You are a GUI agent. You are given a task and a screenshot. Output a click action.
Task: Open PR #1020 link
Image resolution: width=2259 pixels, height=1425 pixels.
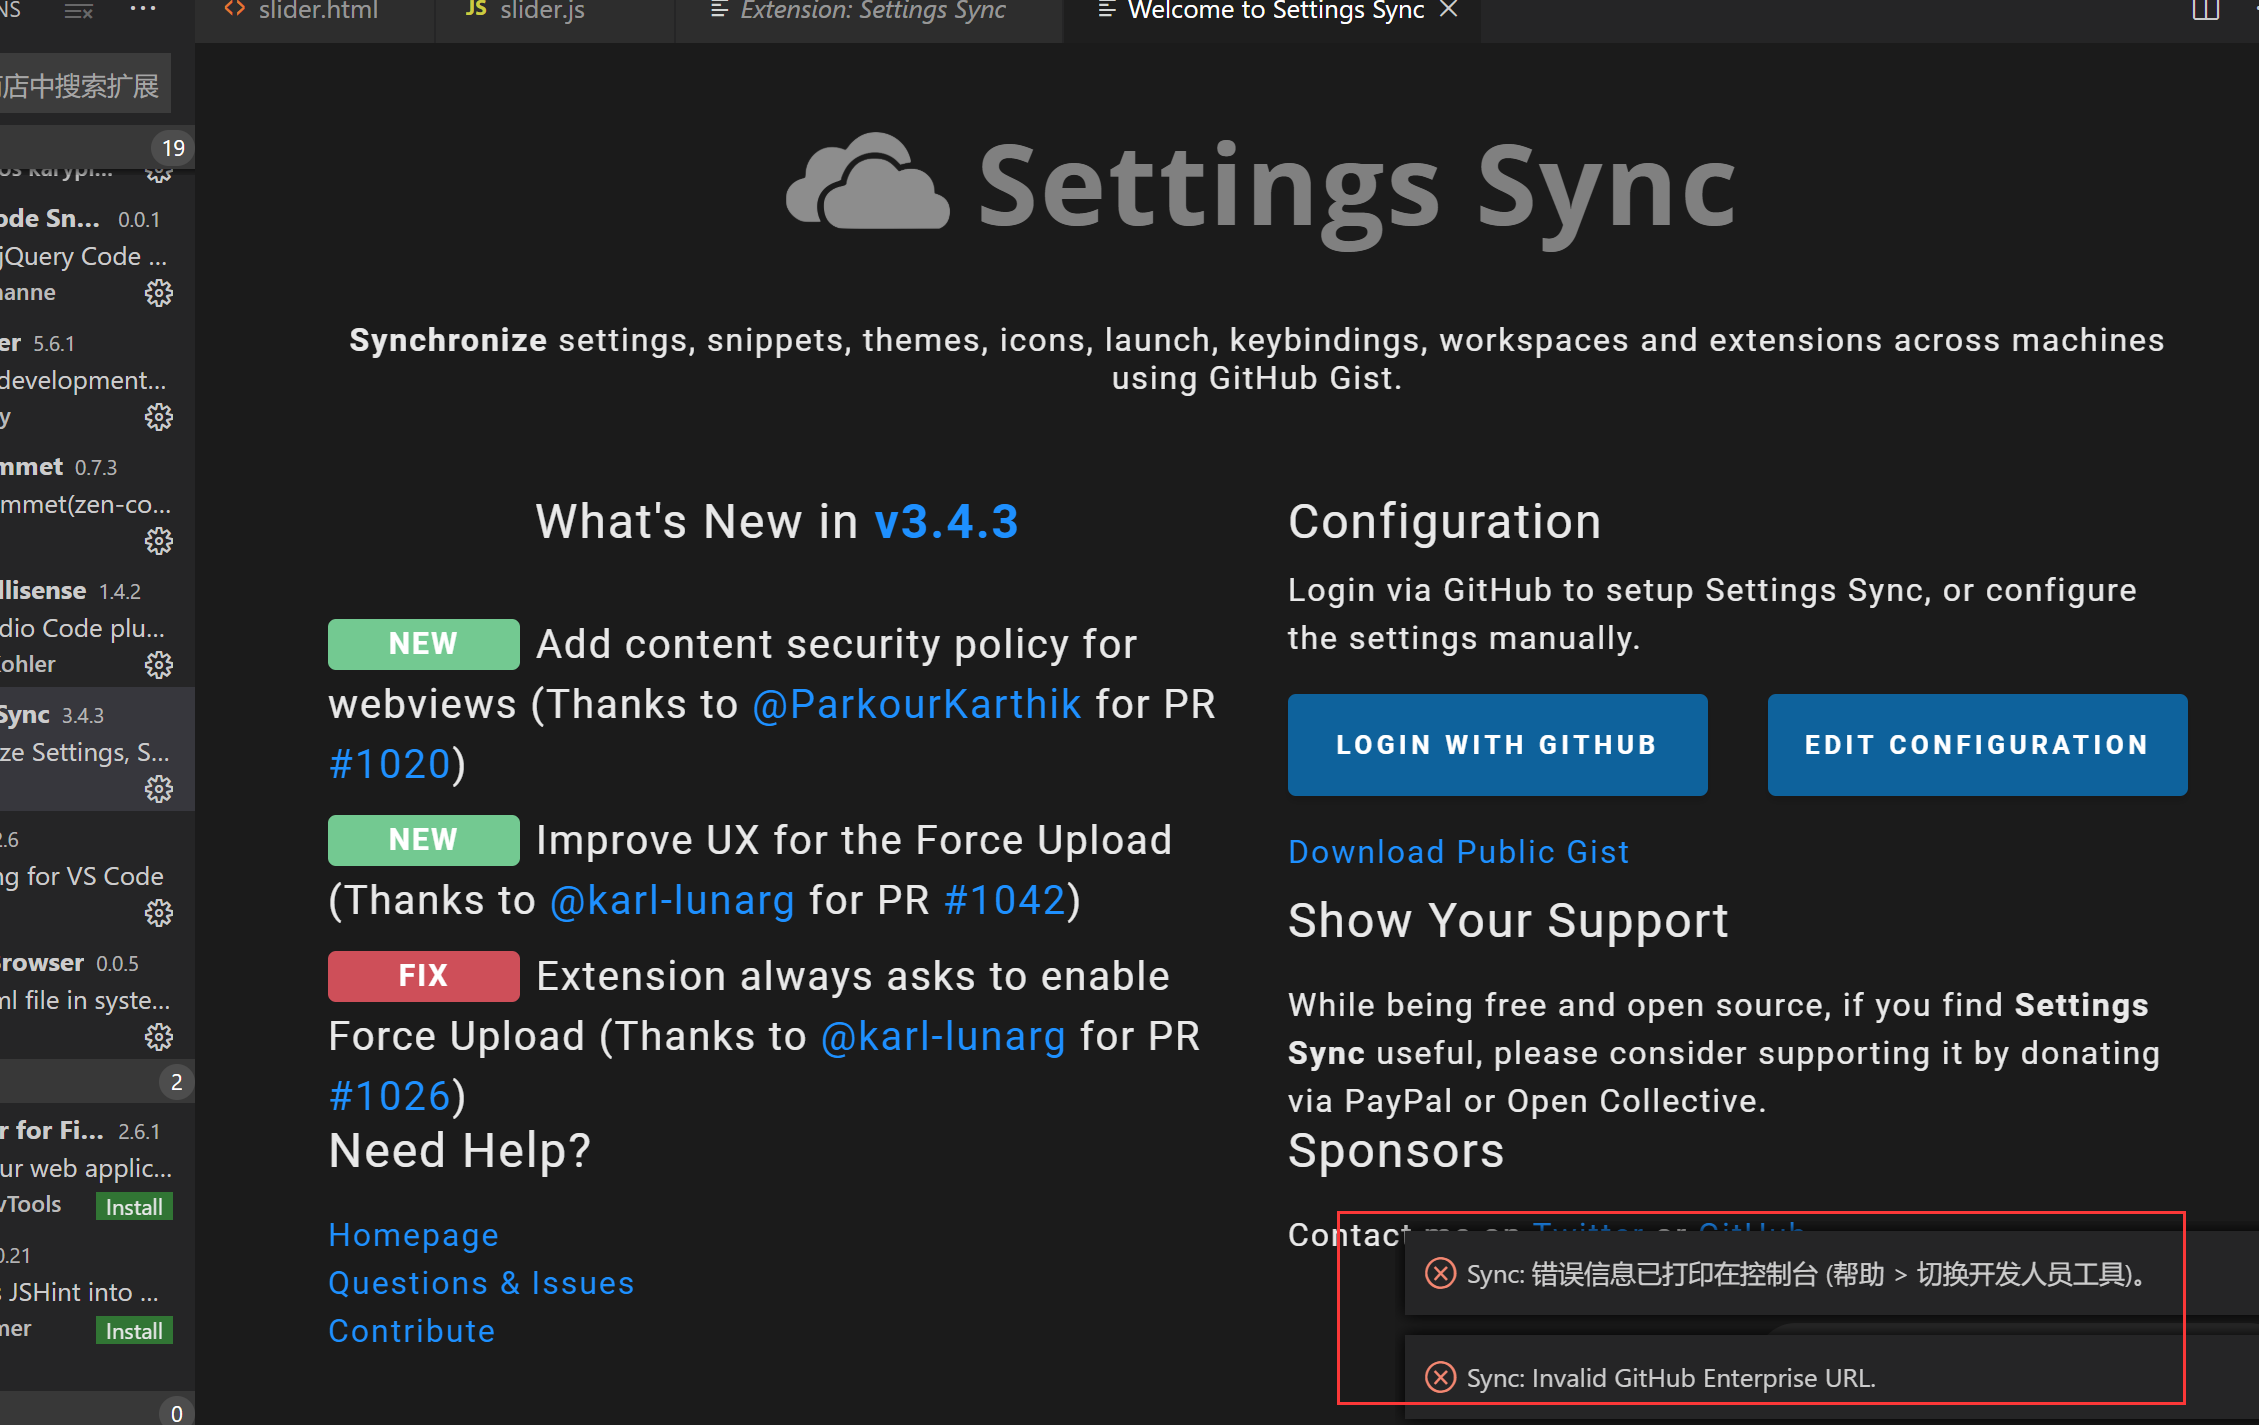(x=390, y=764)
